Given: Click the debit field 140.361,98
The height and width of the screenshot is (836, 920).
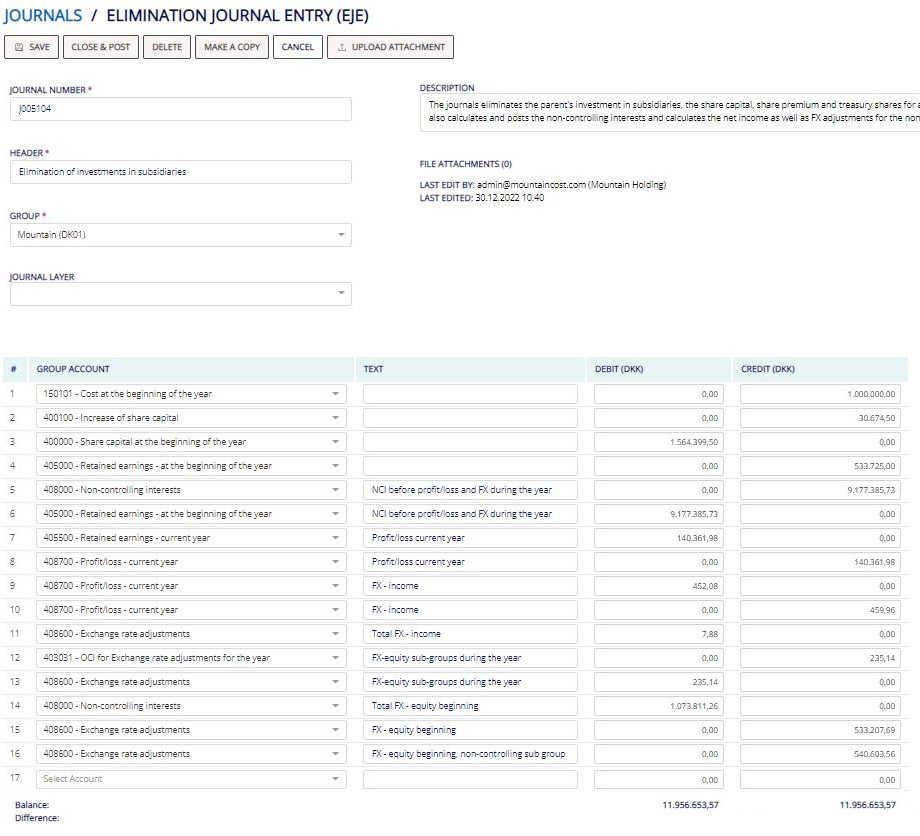Looking at the screenshot, I should coord(659,538).
